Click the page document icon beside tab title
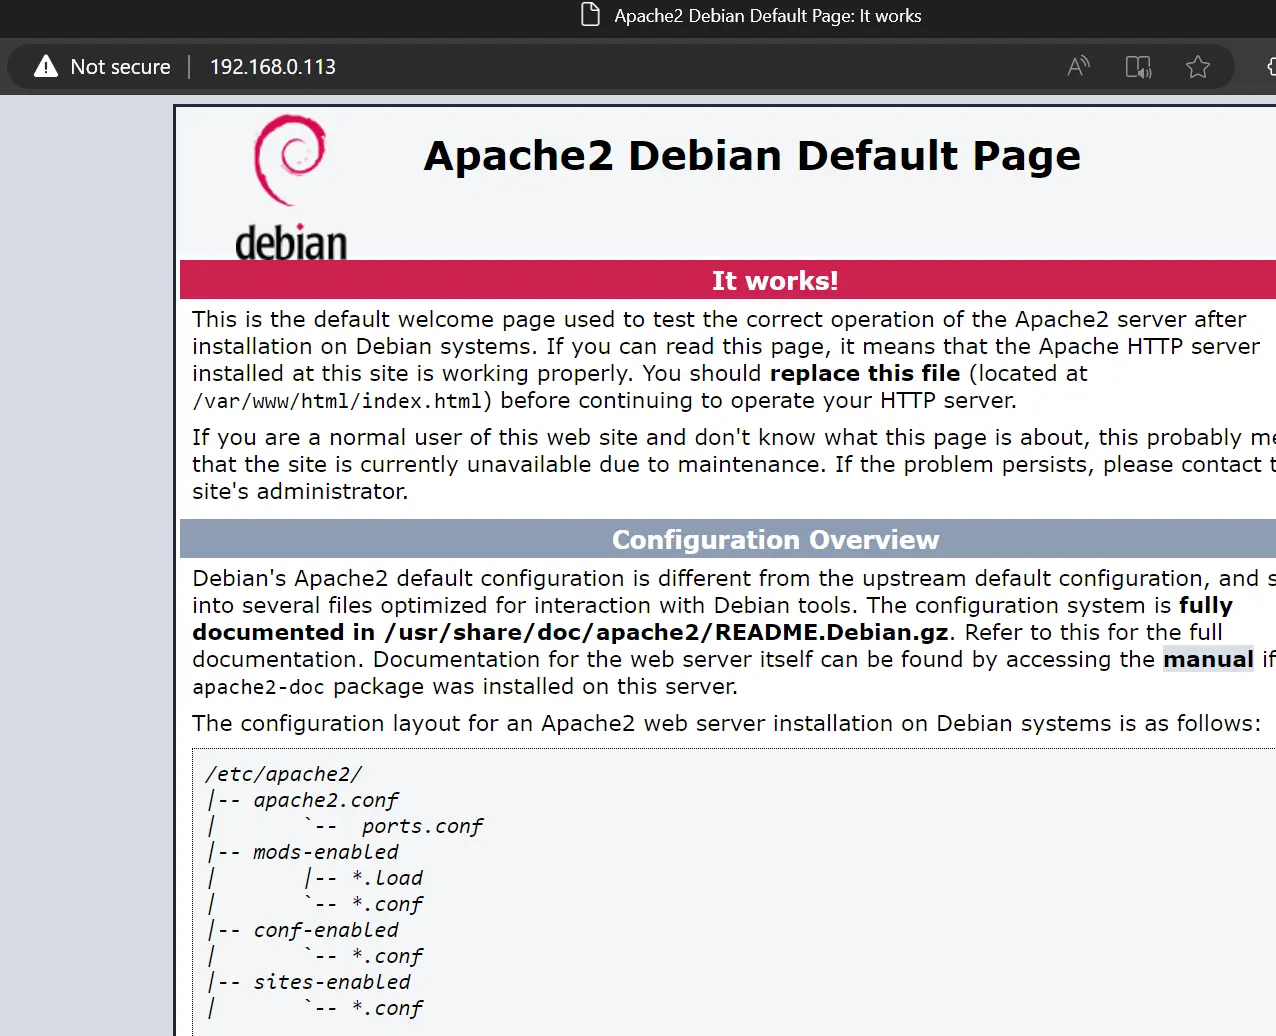Viewport: 1276px width, 1036px height. coord(591,15)
